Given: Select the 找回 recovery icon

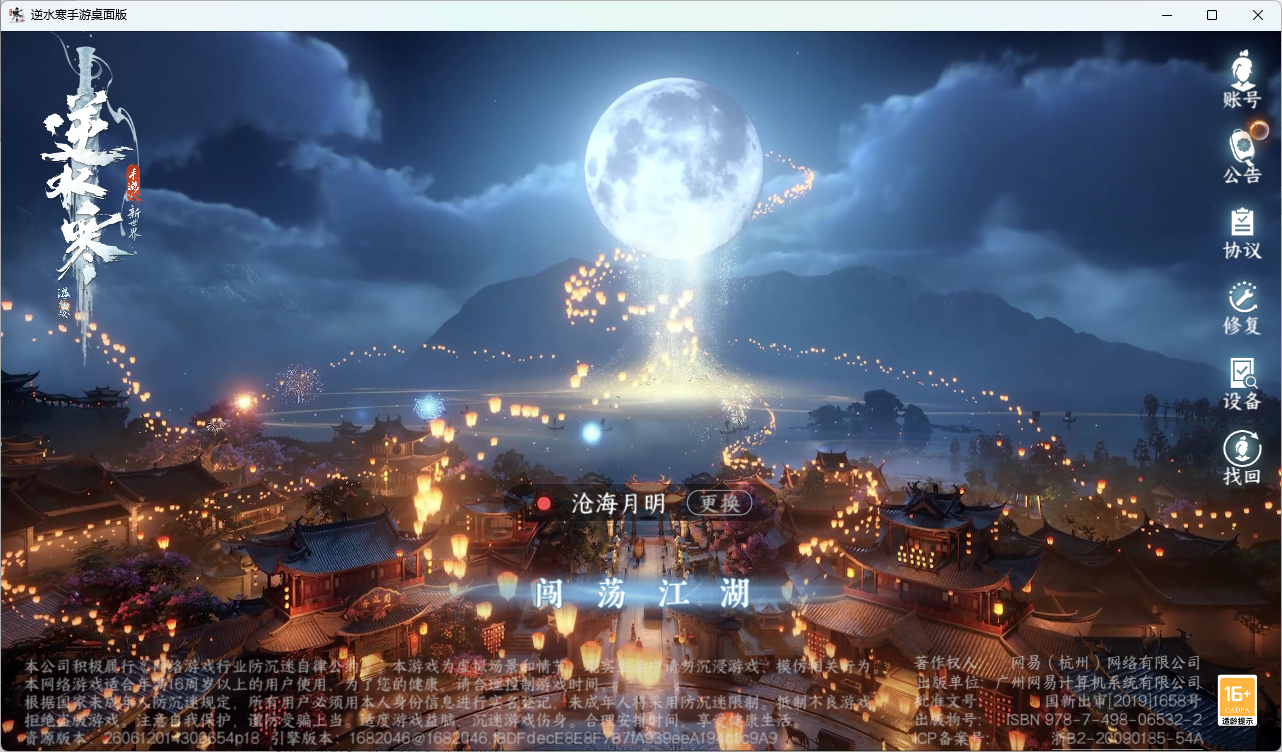Looking at the screenshot, I should (1242, 459).
